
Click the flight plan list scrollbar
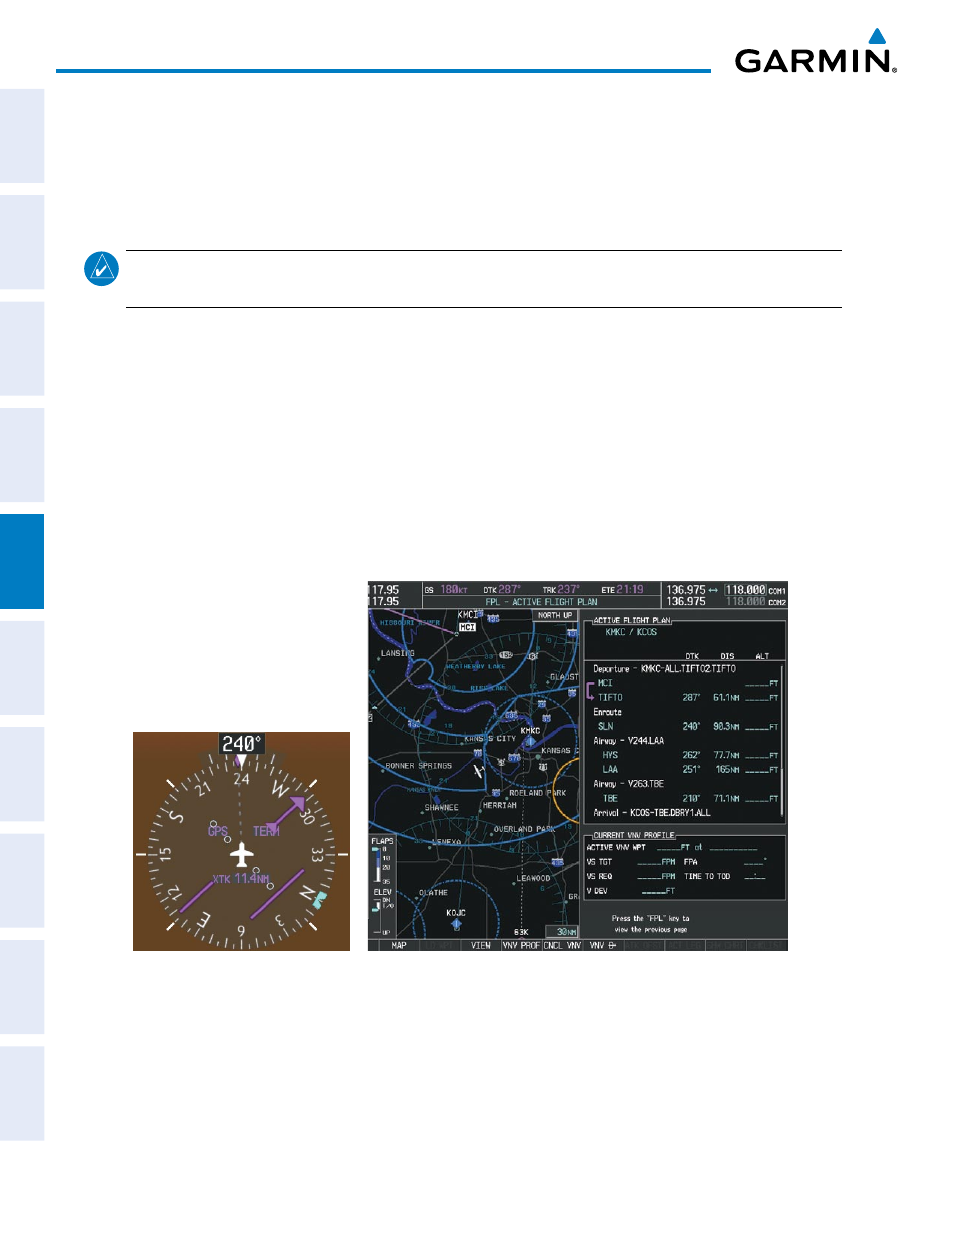(x=782, y=741)
